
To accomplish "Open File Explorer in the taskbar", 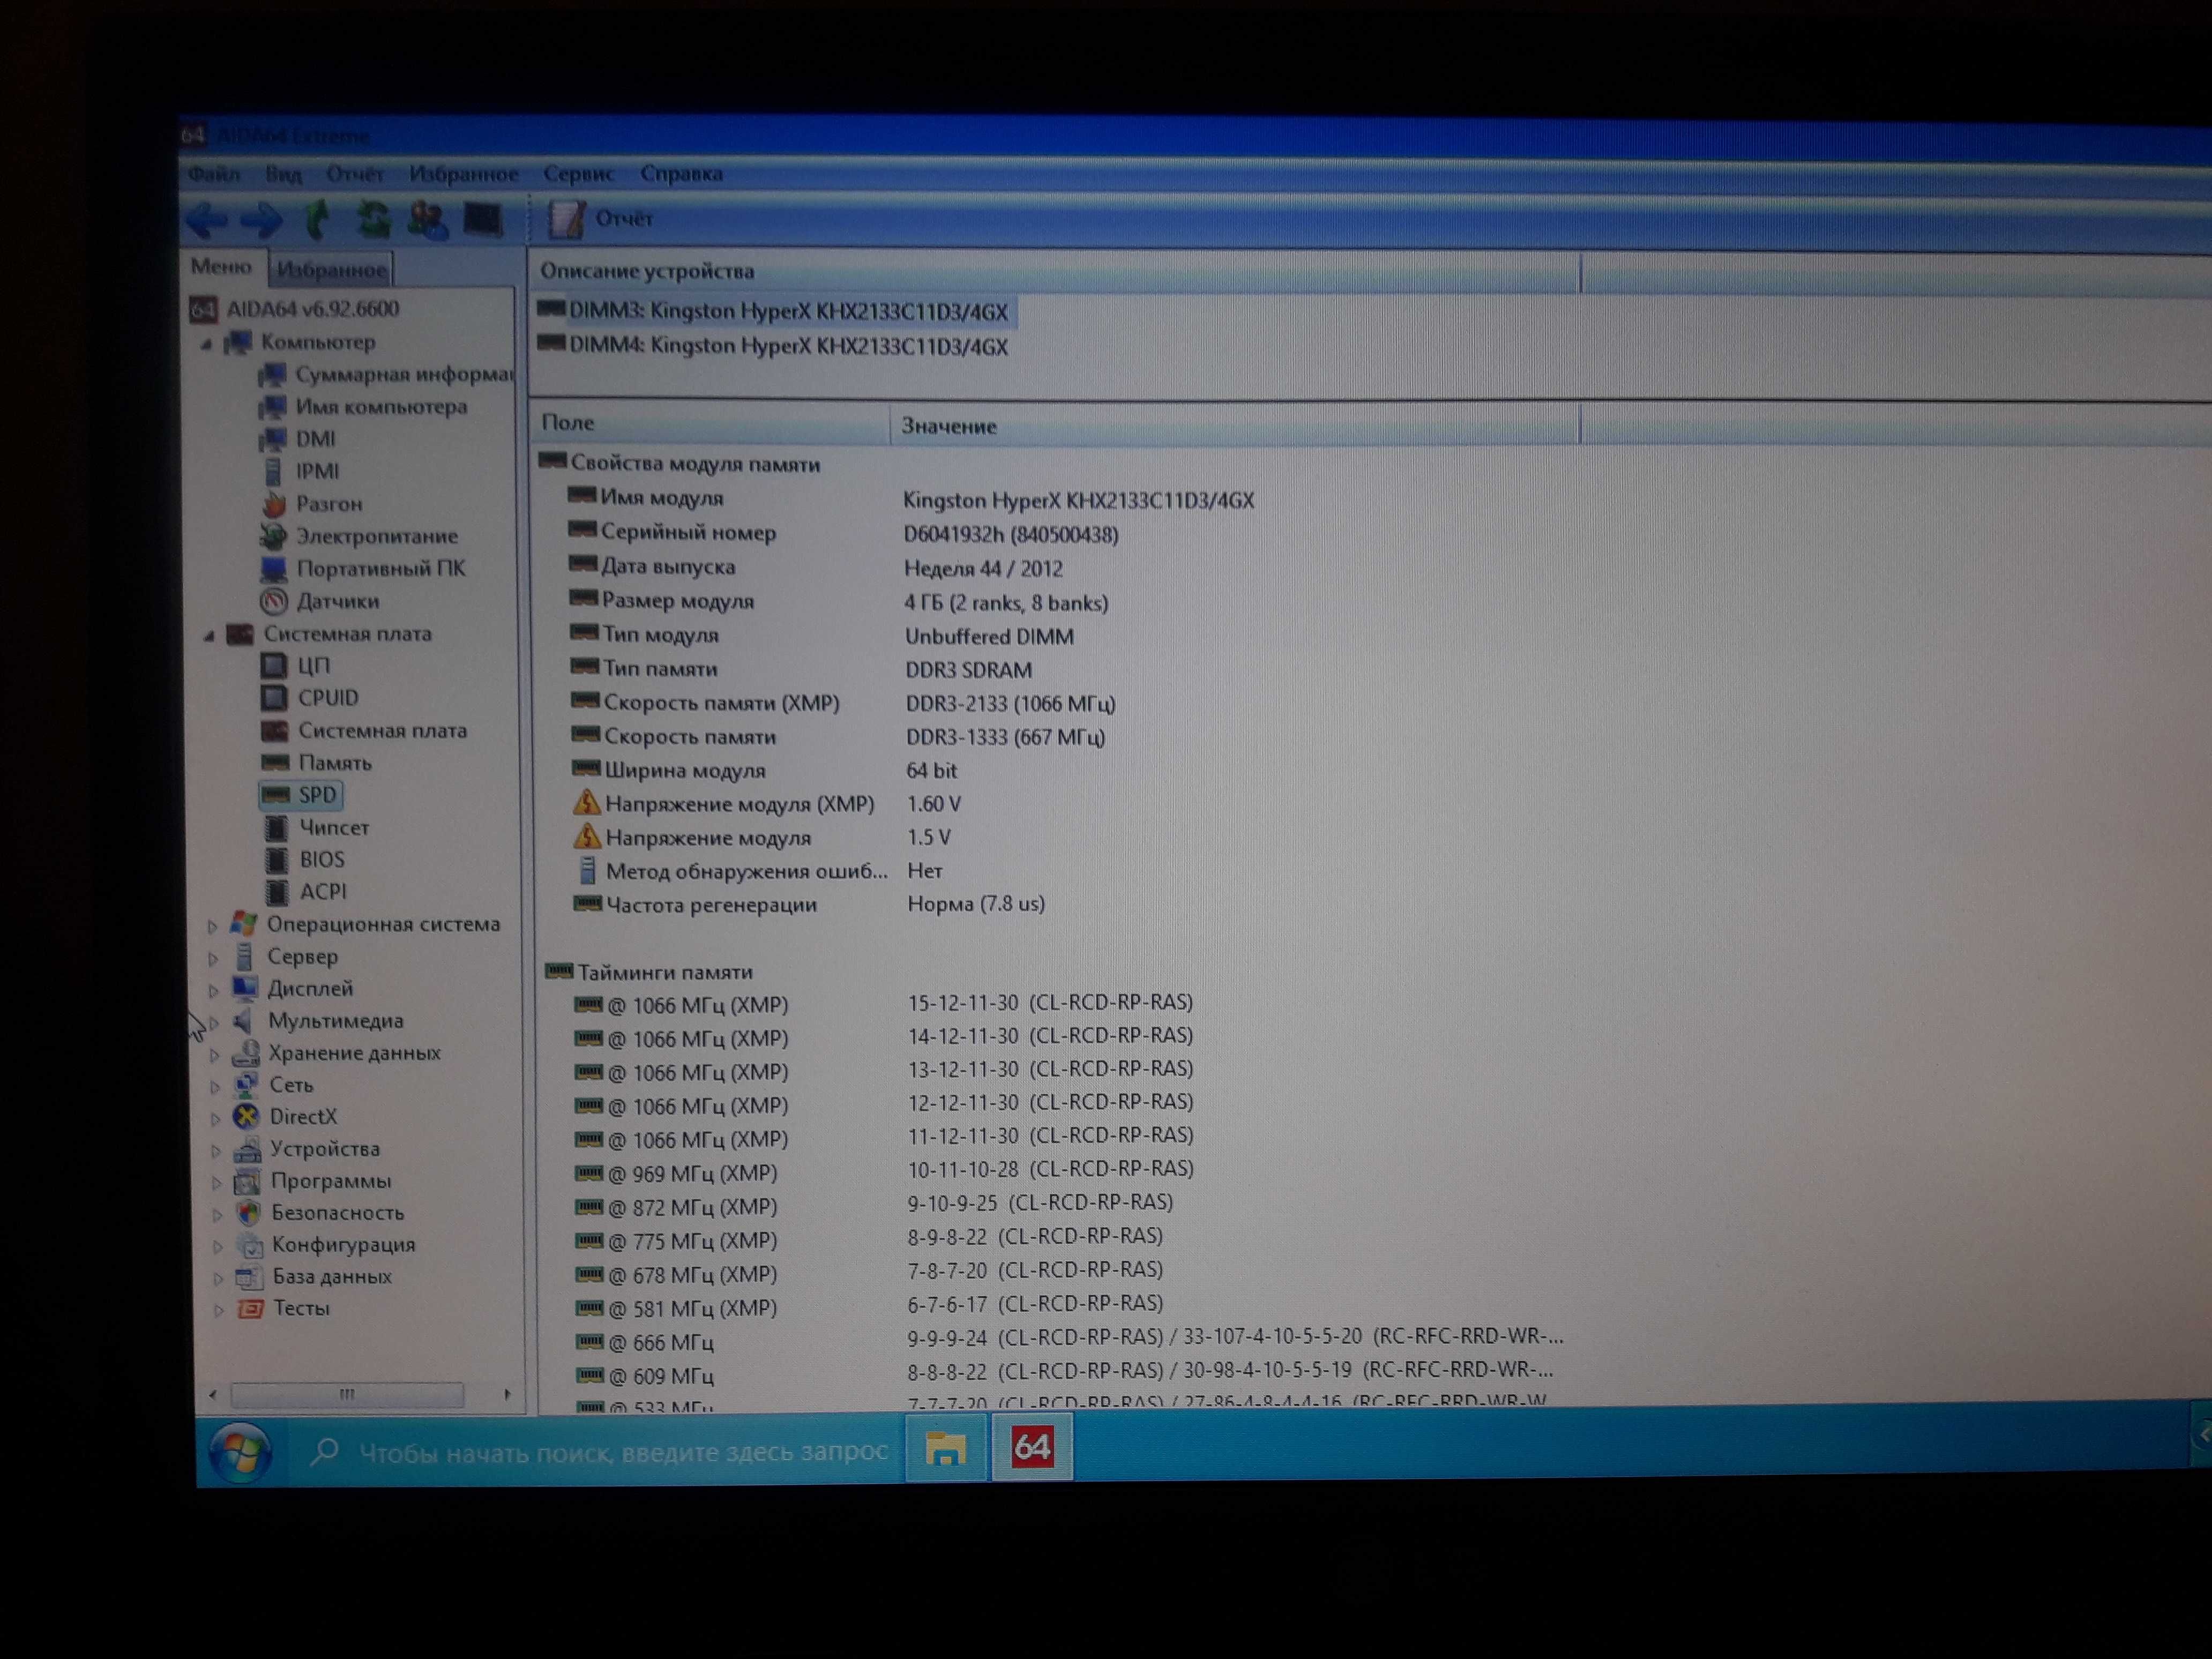I will (x=945, y=1447).
